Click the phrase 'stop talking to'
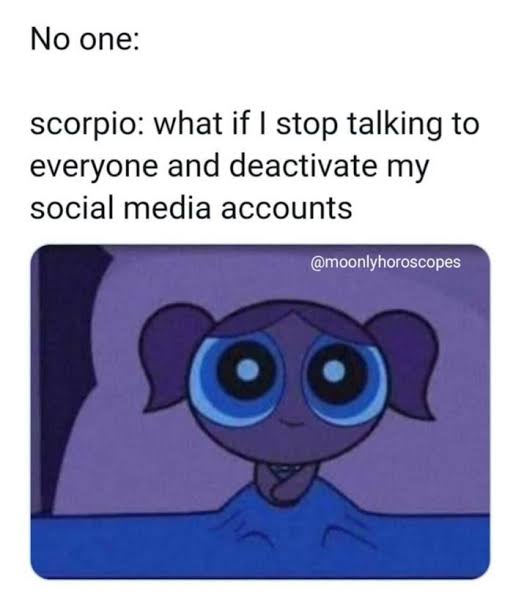The image size is (513, 598). click(378, 125)
